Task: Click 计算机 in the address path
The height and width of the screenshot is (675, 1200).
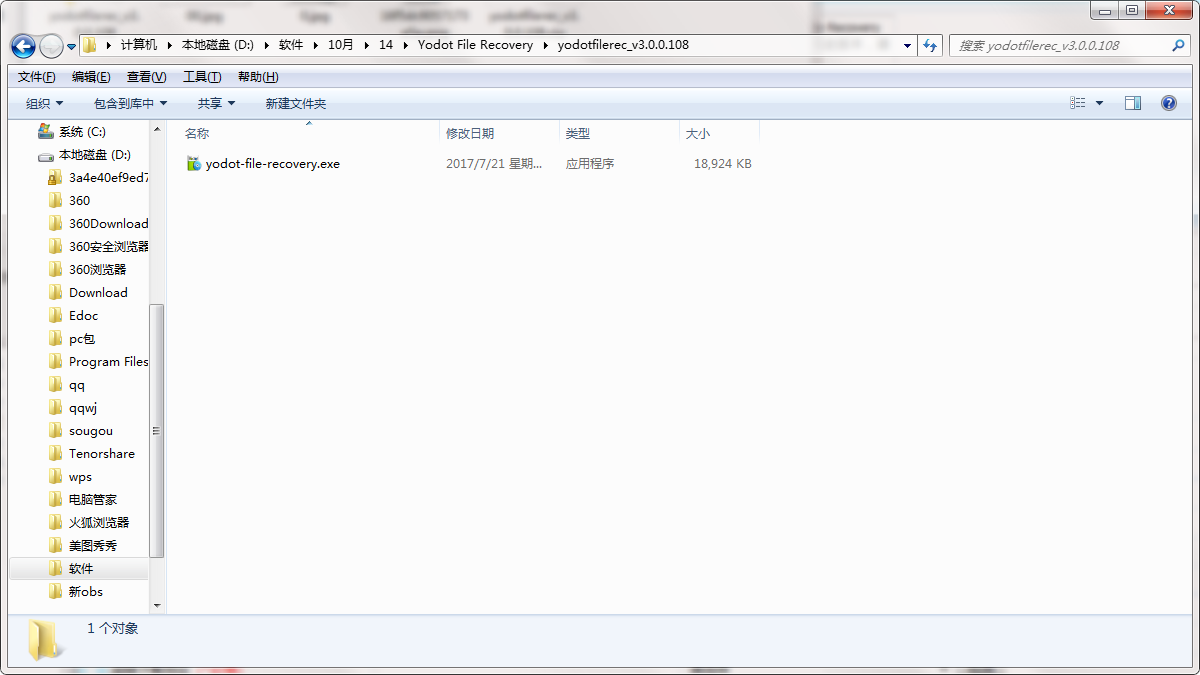Action: coord(139,45)
